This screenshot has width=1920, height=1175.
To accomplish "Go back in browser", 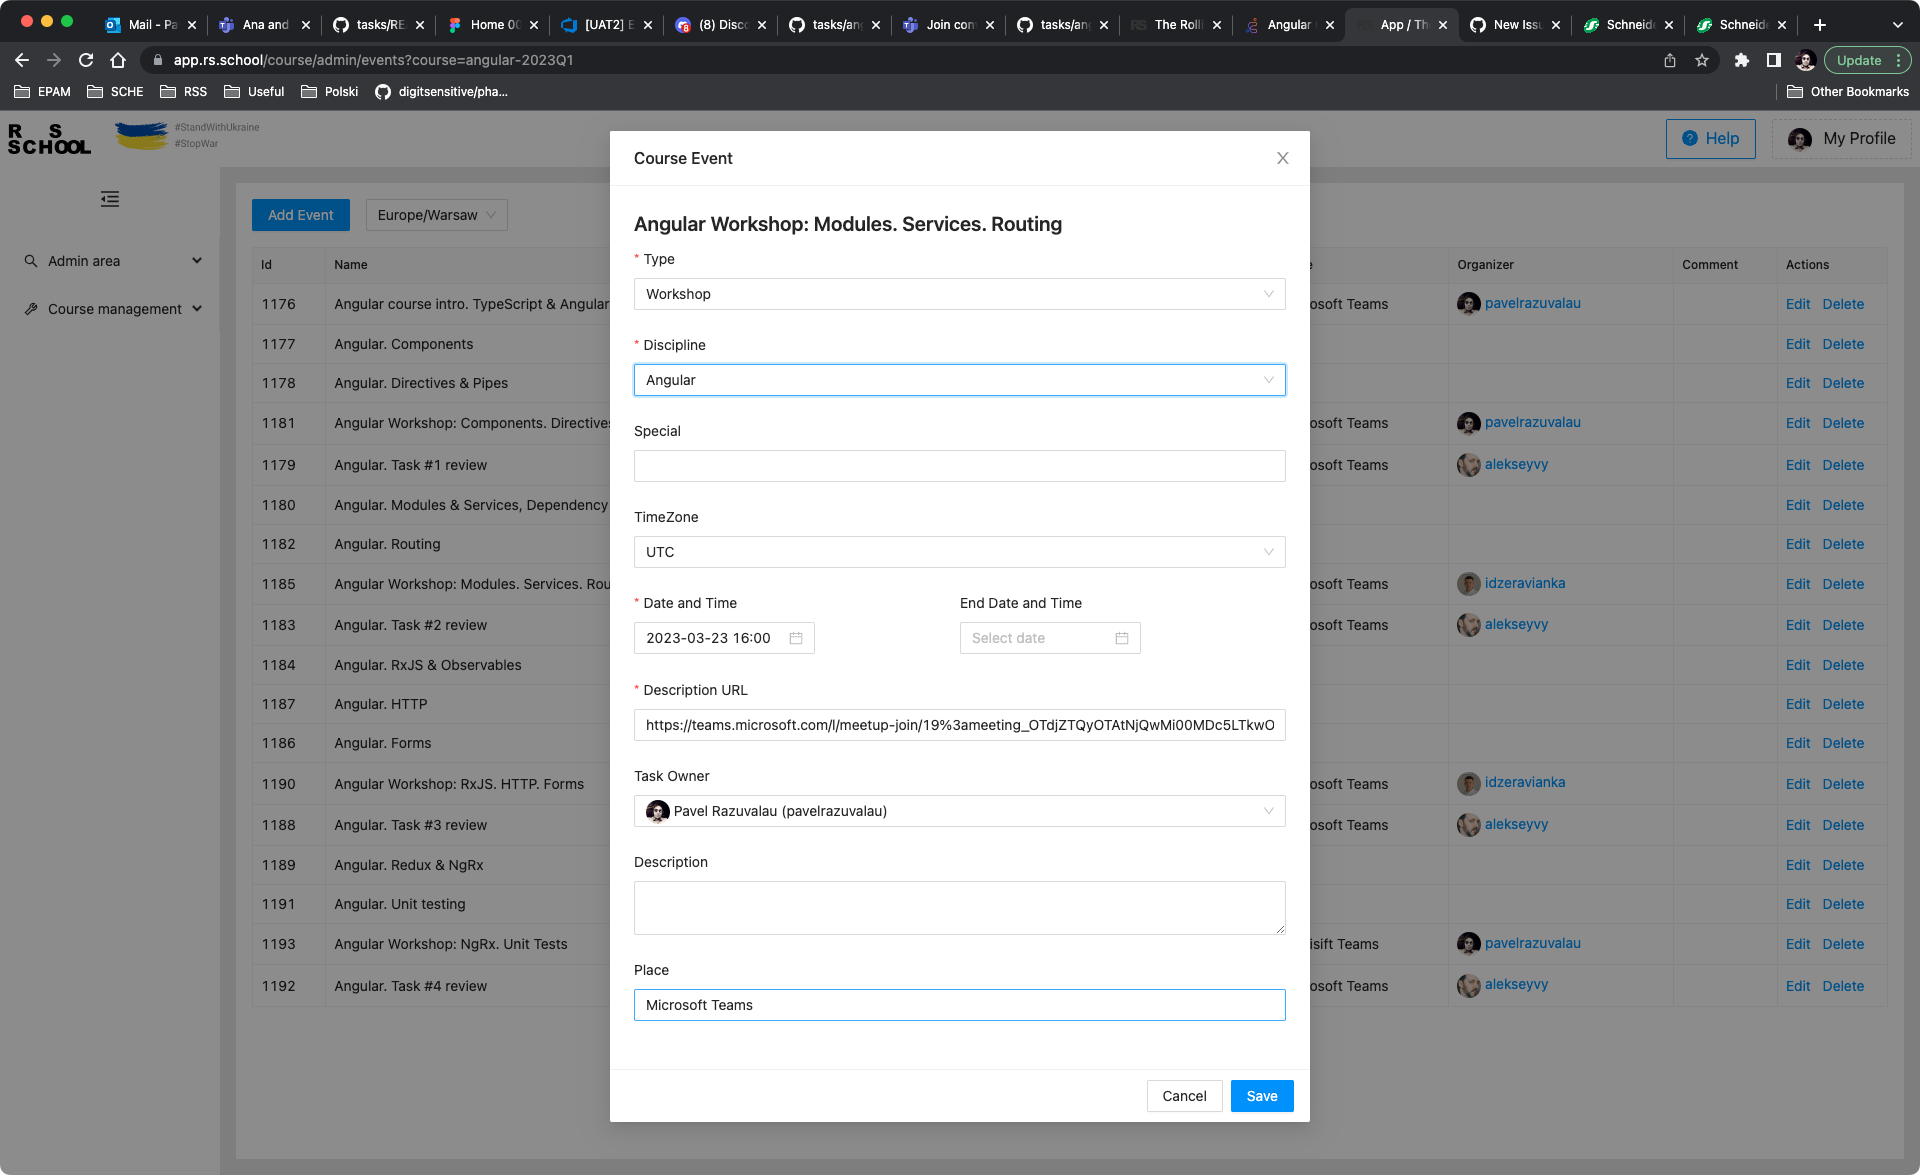I will coord(22,60).
